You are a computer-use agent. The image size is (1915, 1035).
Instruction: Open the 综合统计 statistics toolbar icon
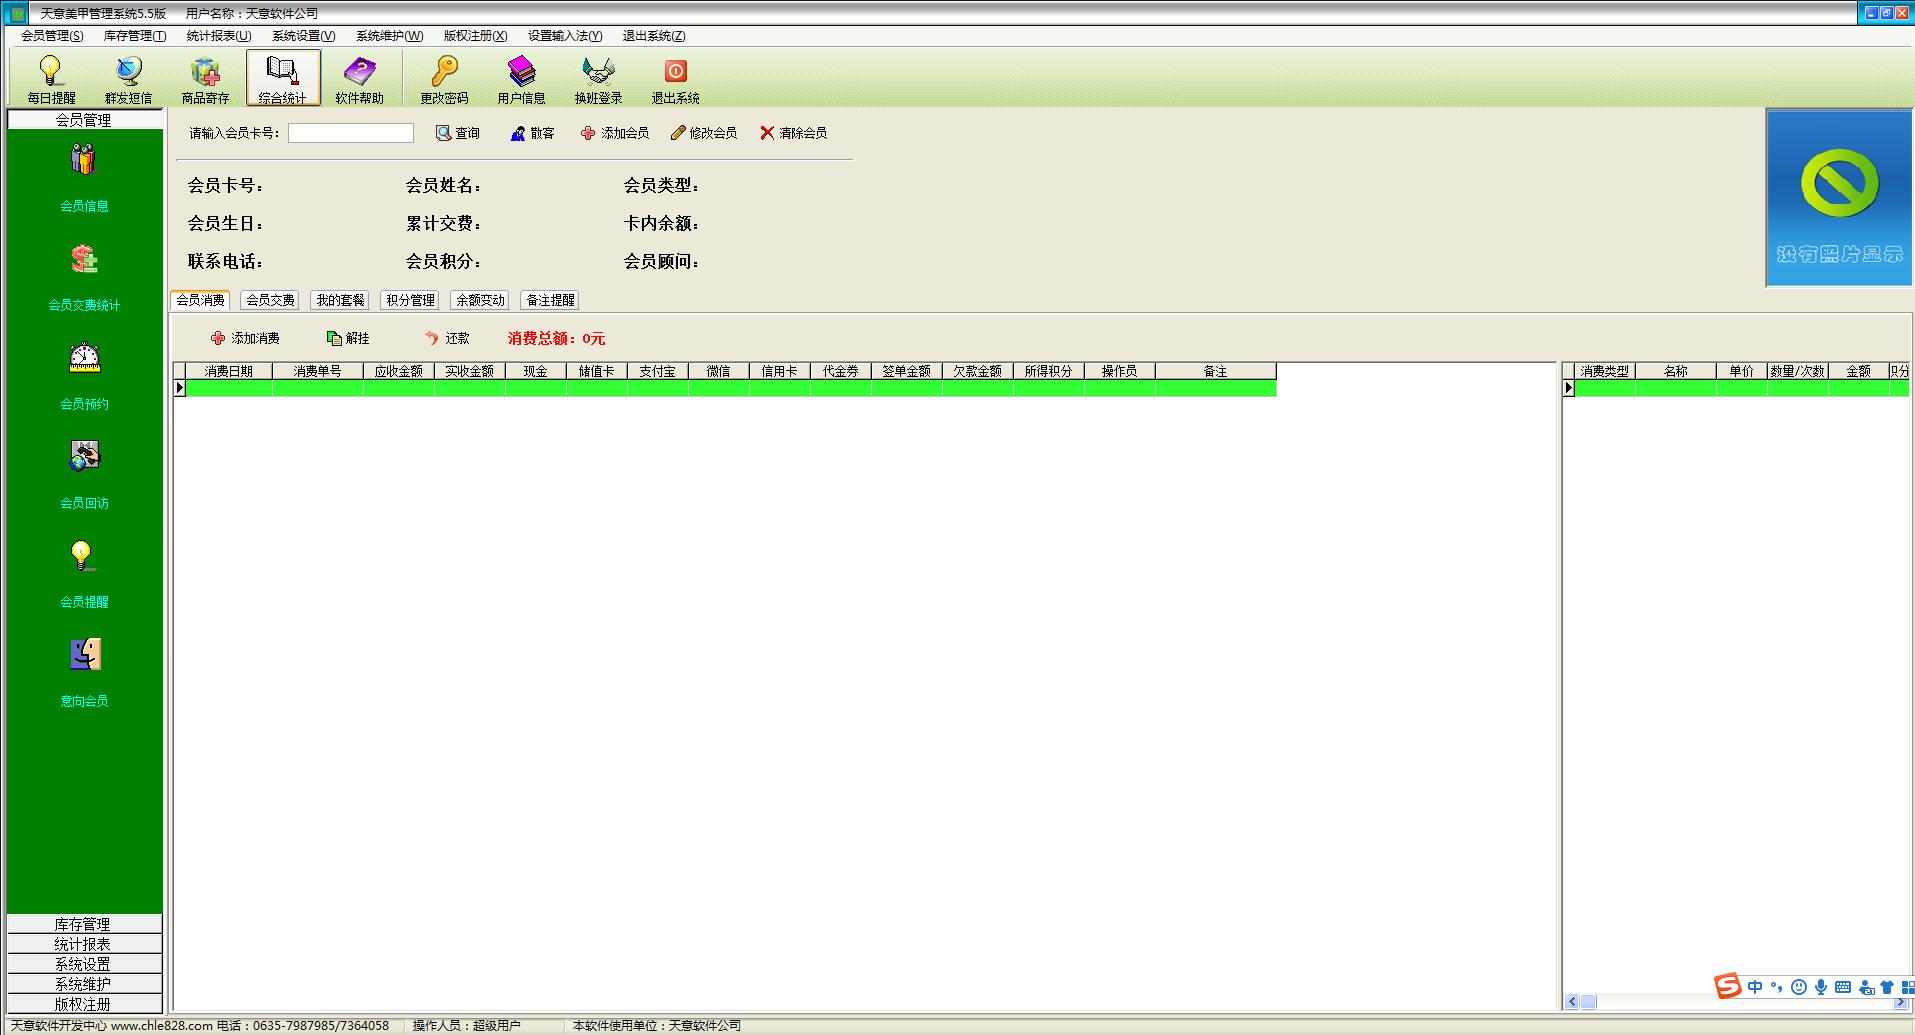coord(283,78)
